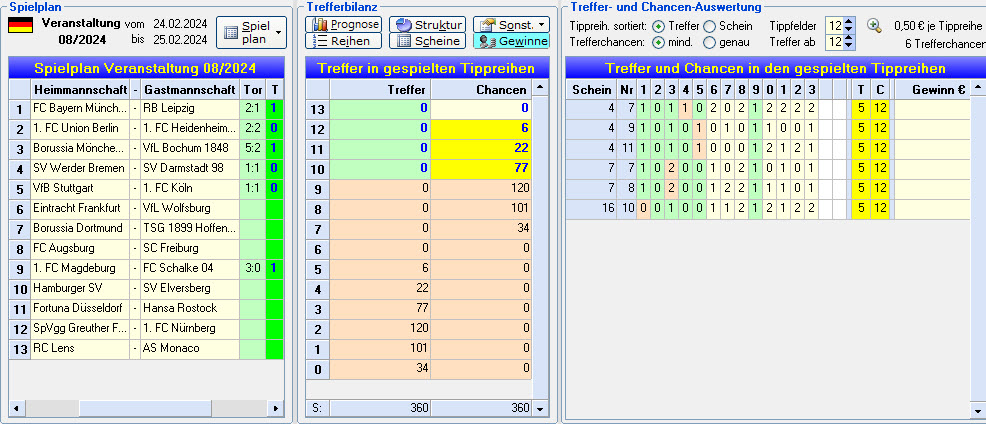Select the Schein sort radio button
The width and height of the screenshot is (986, 424).
[x=709, y=26]
